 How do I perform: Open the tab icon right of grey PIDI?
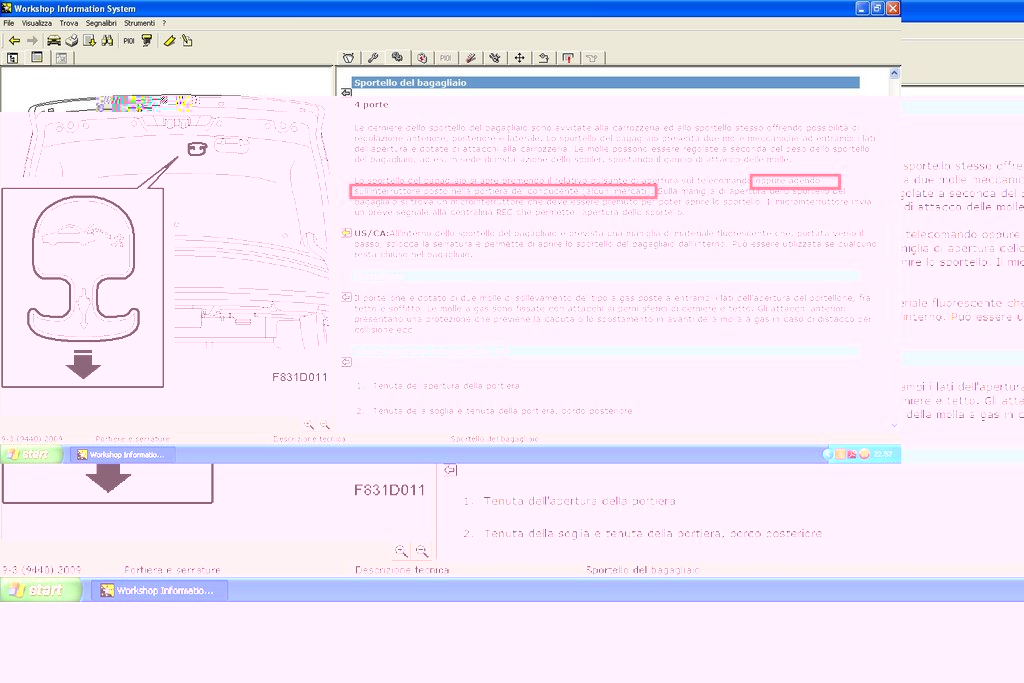coord(470,58)
